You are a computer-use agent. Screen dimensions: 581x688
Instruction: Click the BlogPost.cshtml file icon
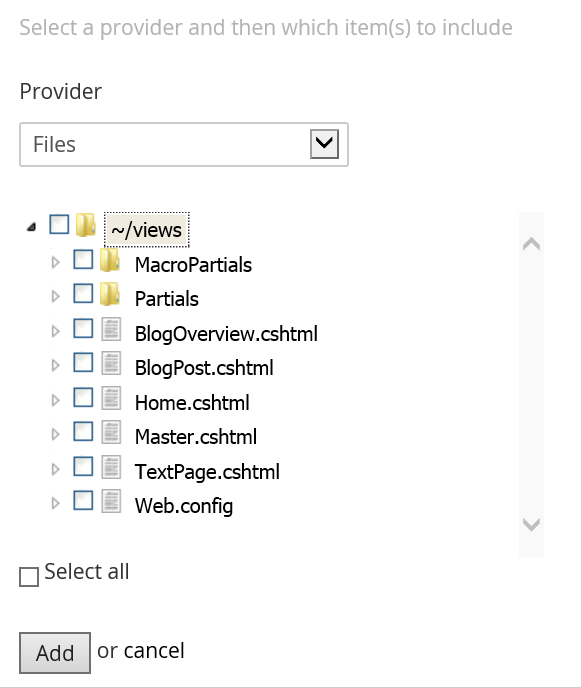[x=111, y=363]
